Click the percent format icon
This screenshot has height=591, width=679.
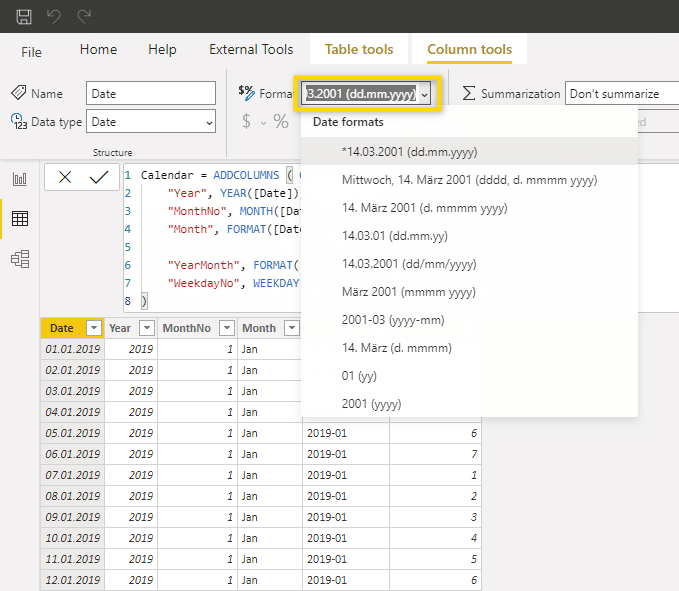(281, 122)
